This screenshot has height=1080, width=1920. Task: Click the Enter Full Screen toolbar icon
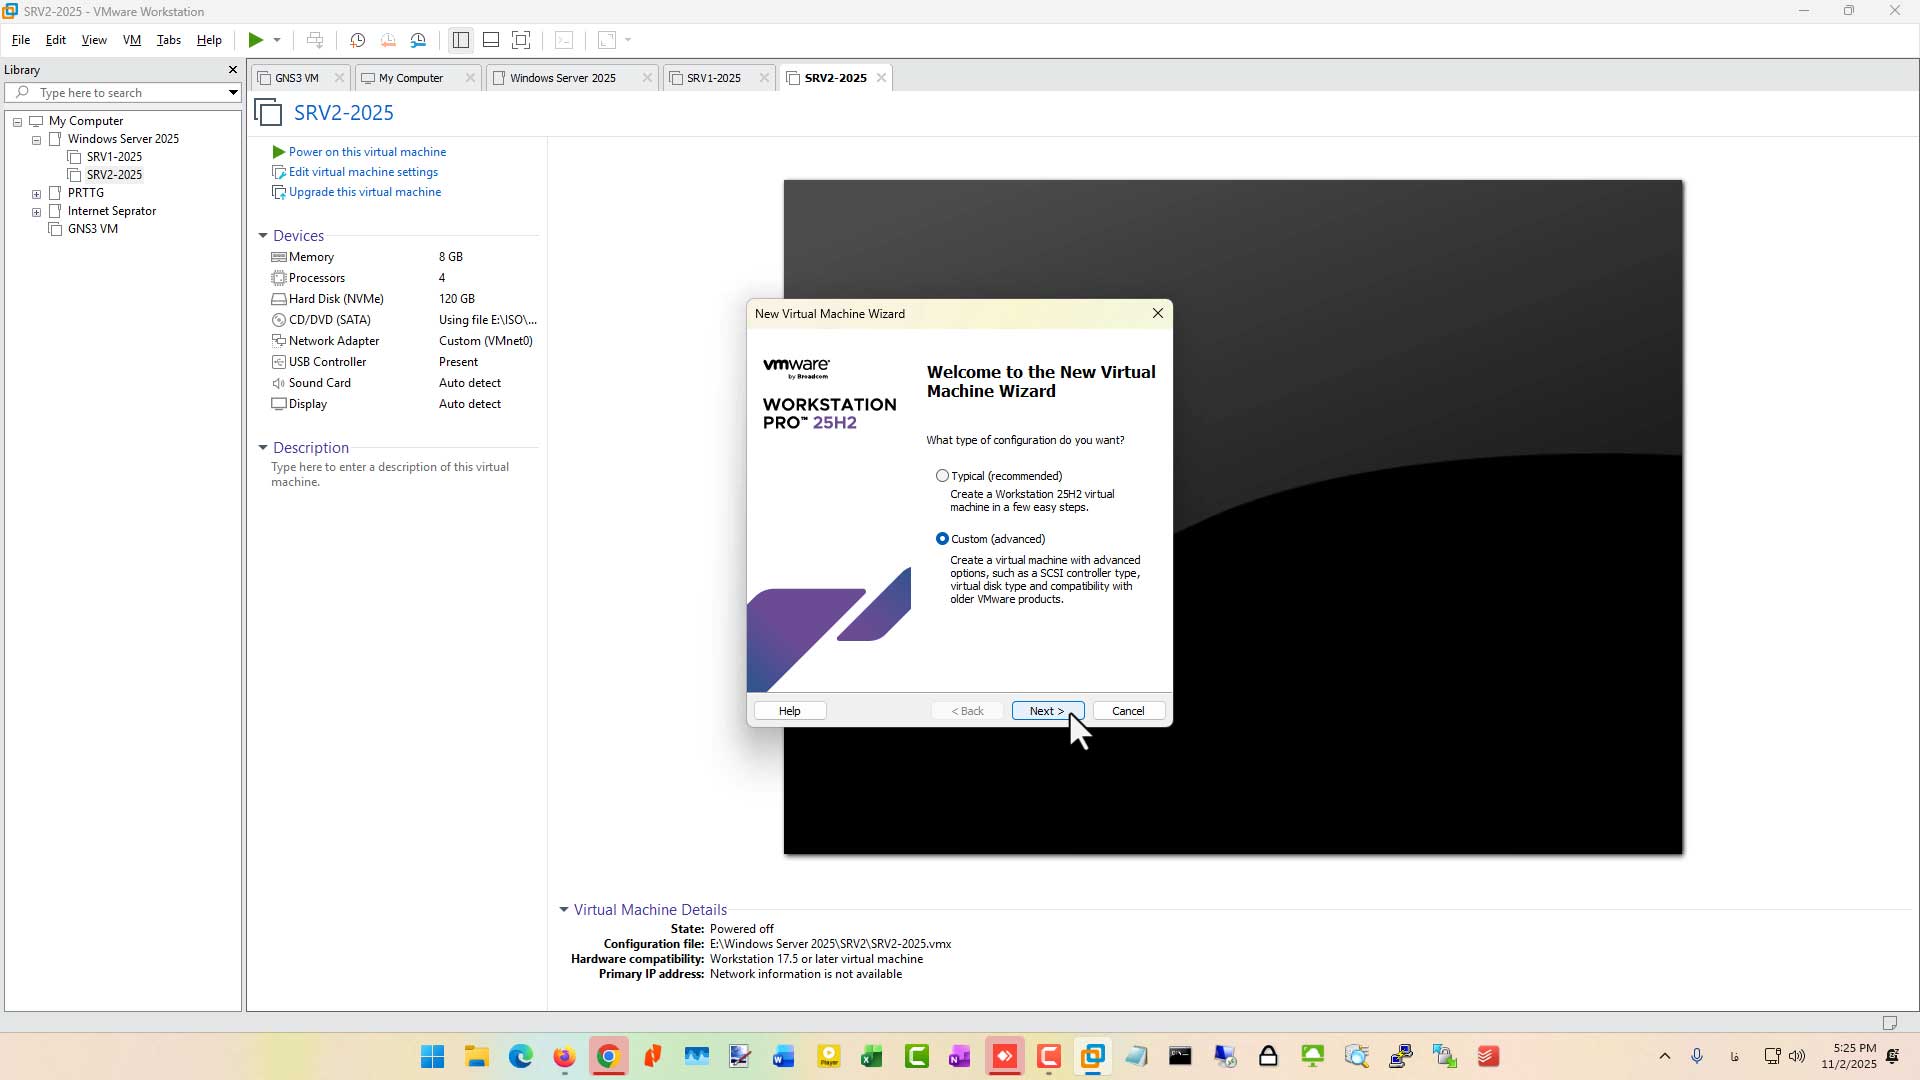(521, 40)
